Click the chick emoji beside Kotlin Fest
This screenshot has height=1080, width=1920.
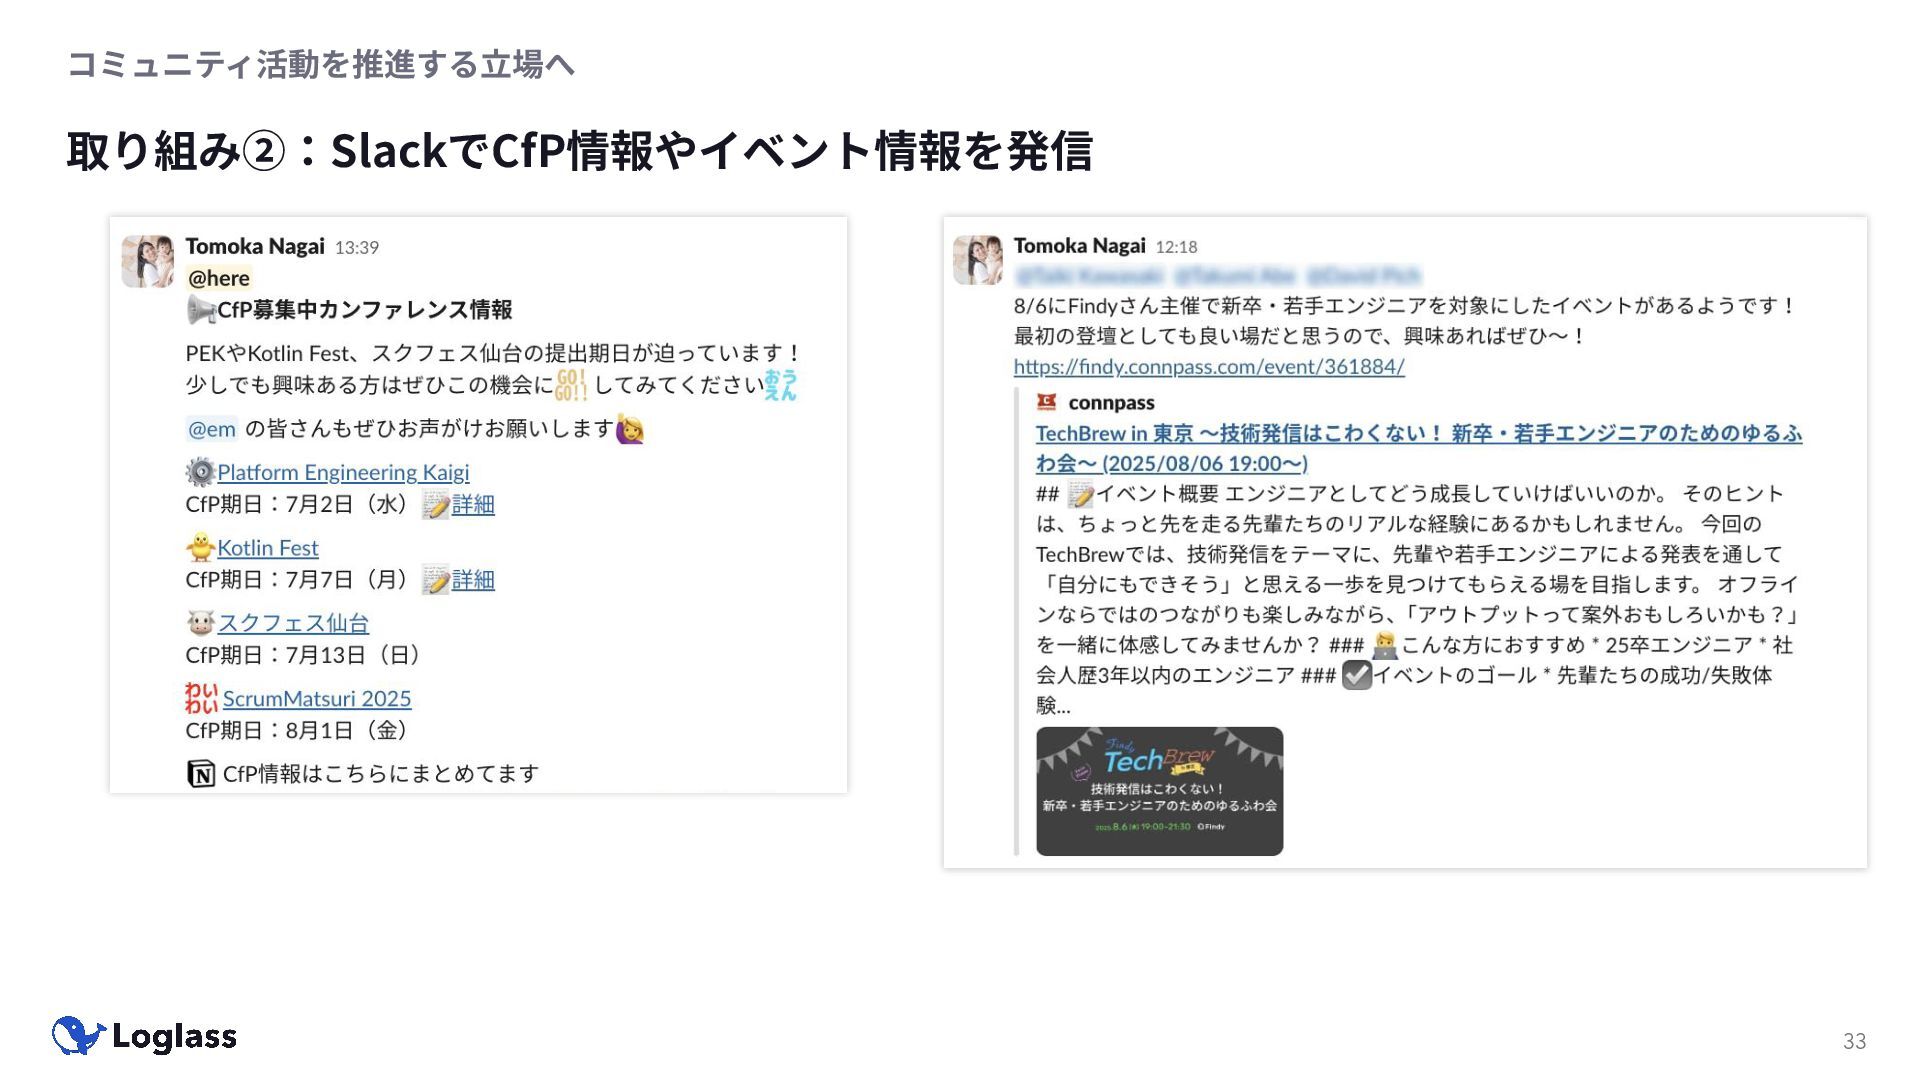click(x=201, y=547)
